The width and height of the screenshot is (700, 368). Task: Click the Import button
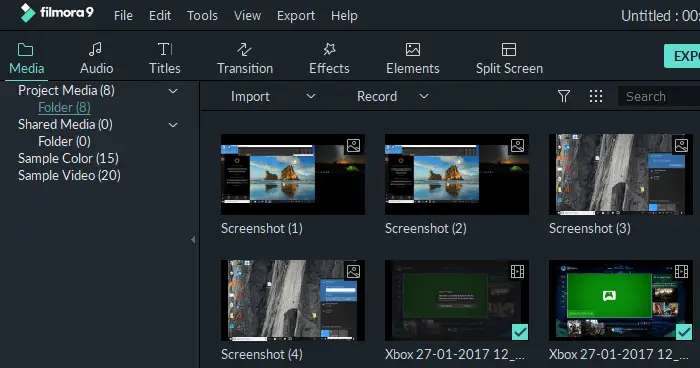click(250, 96)
